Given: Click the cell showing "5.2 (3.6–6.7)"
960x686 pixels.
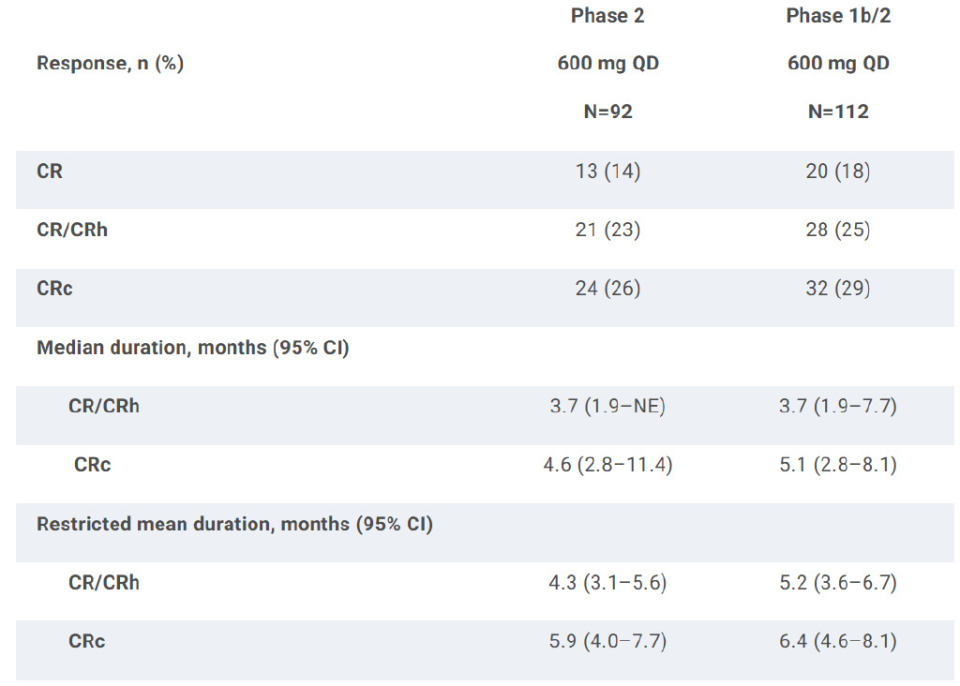Looking at the screenshot, I should pyautogui.click(x=838, y=583).
